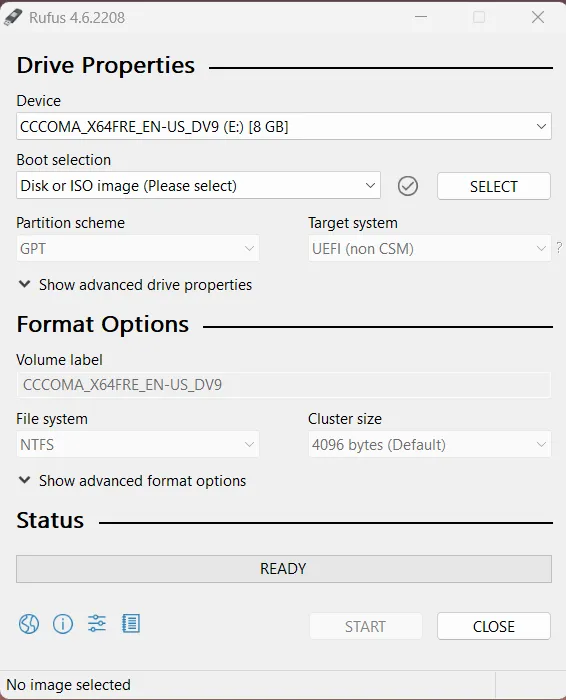The width and height of the screenshot is (566, 700).
Task: Open the File system NTFS dropdown
Action: click(x=137, y=444)
